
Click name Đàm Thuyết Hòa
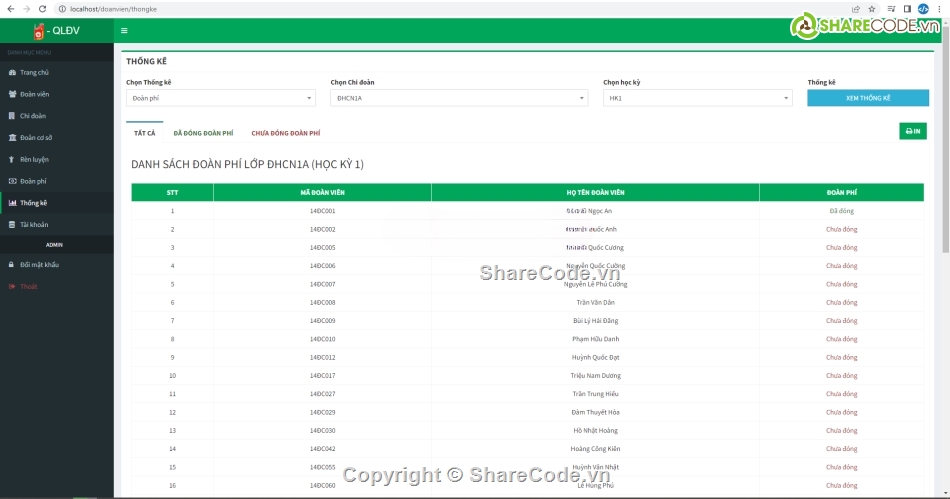pyautogui.click(x=596, y=412)
